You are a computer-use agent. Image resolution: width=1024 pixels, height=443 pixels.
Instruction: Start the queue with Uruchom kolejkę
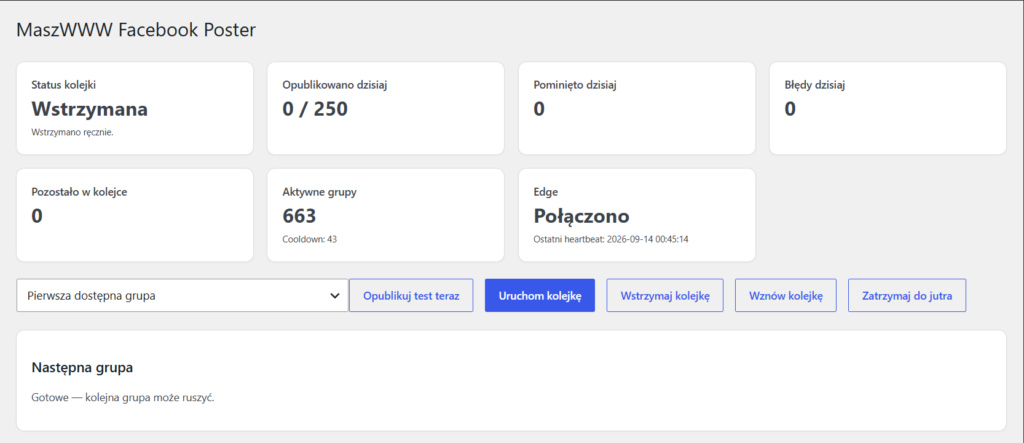pos(539,295)
